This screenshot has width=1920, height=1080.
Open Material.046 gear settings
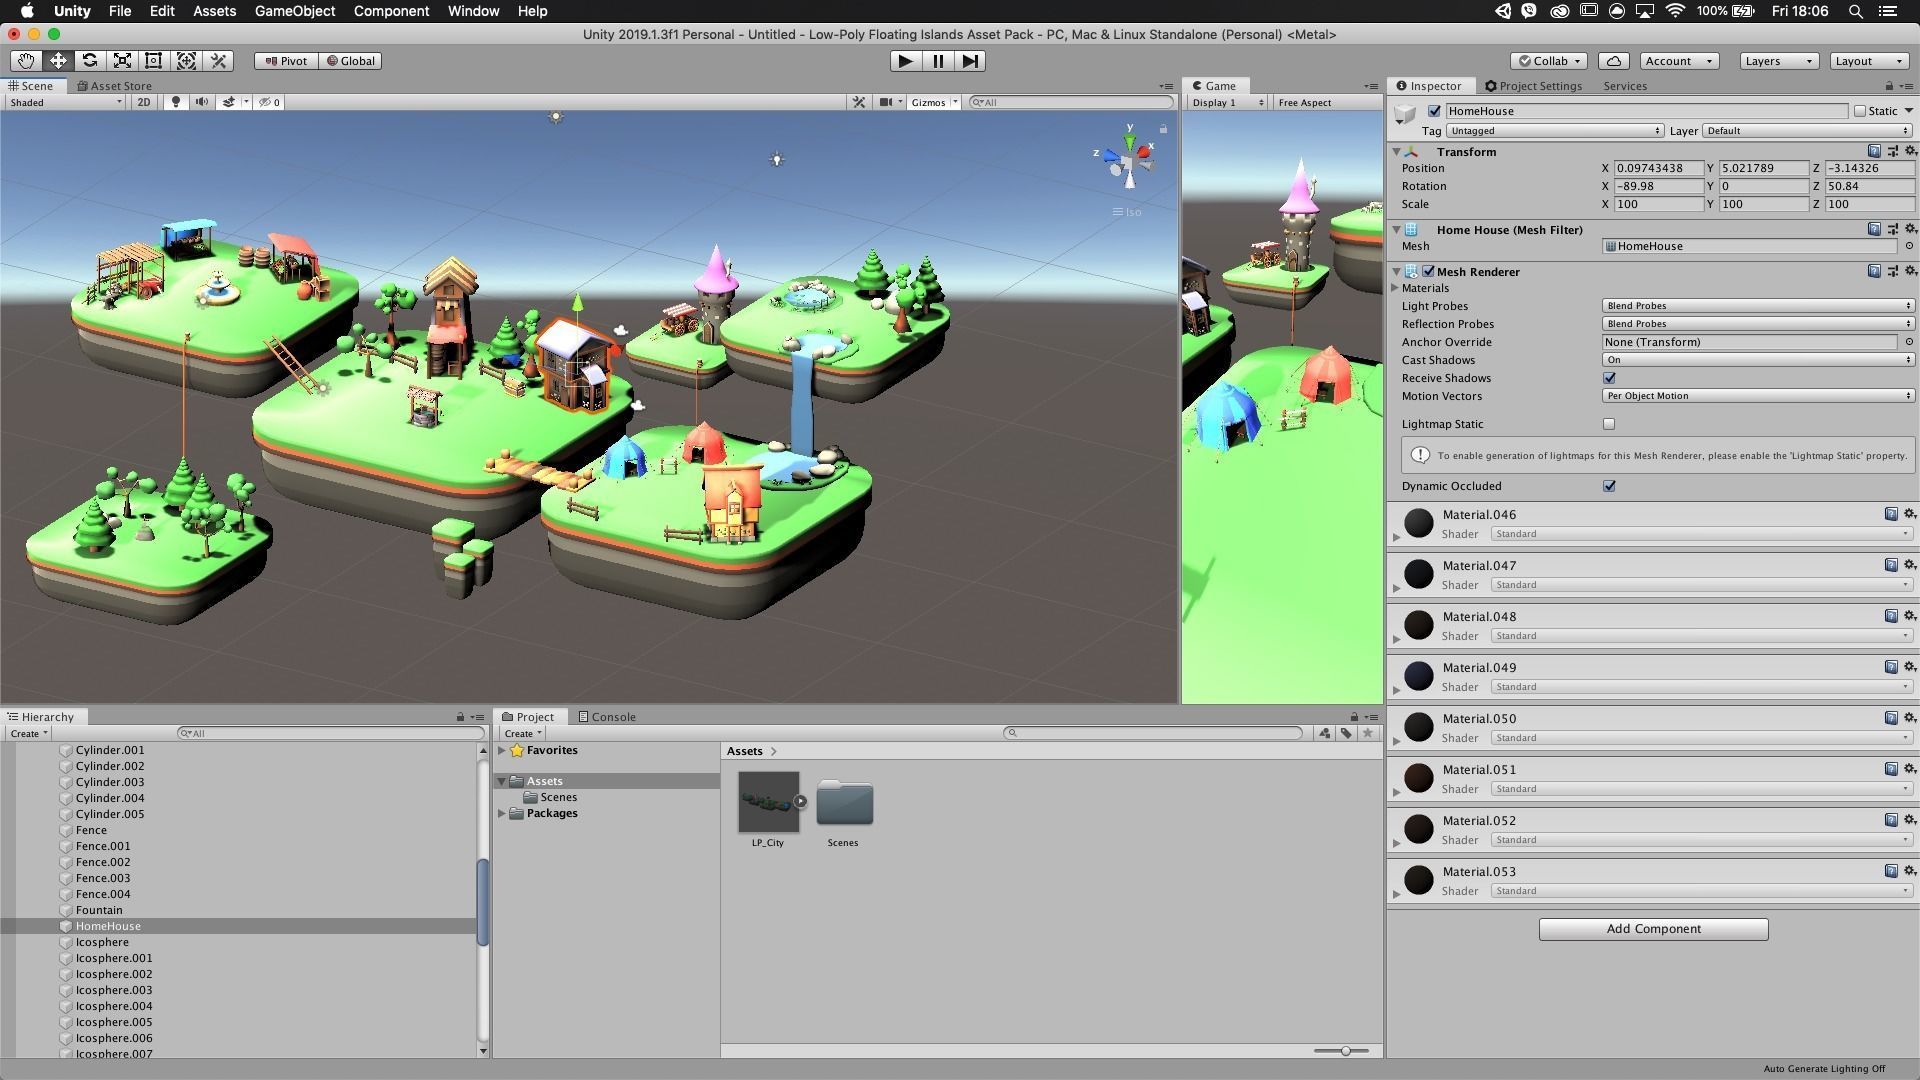(x=1909, y=514)
